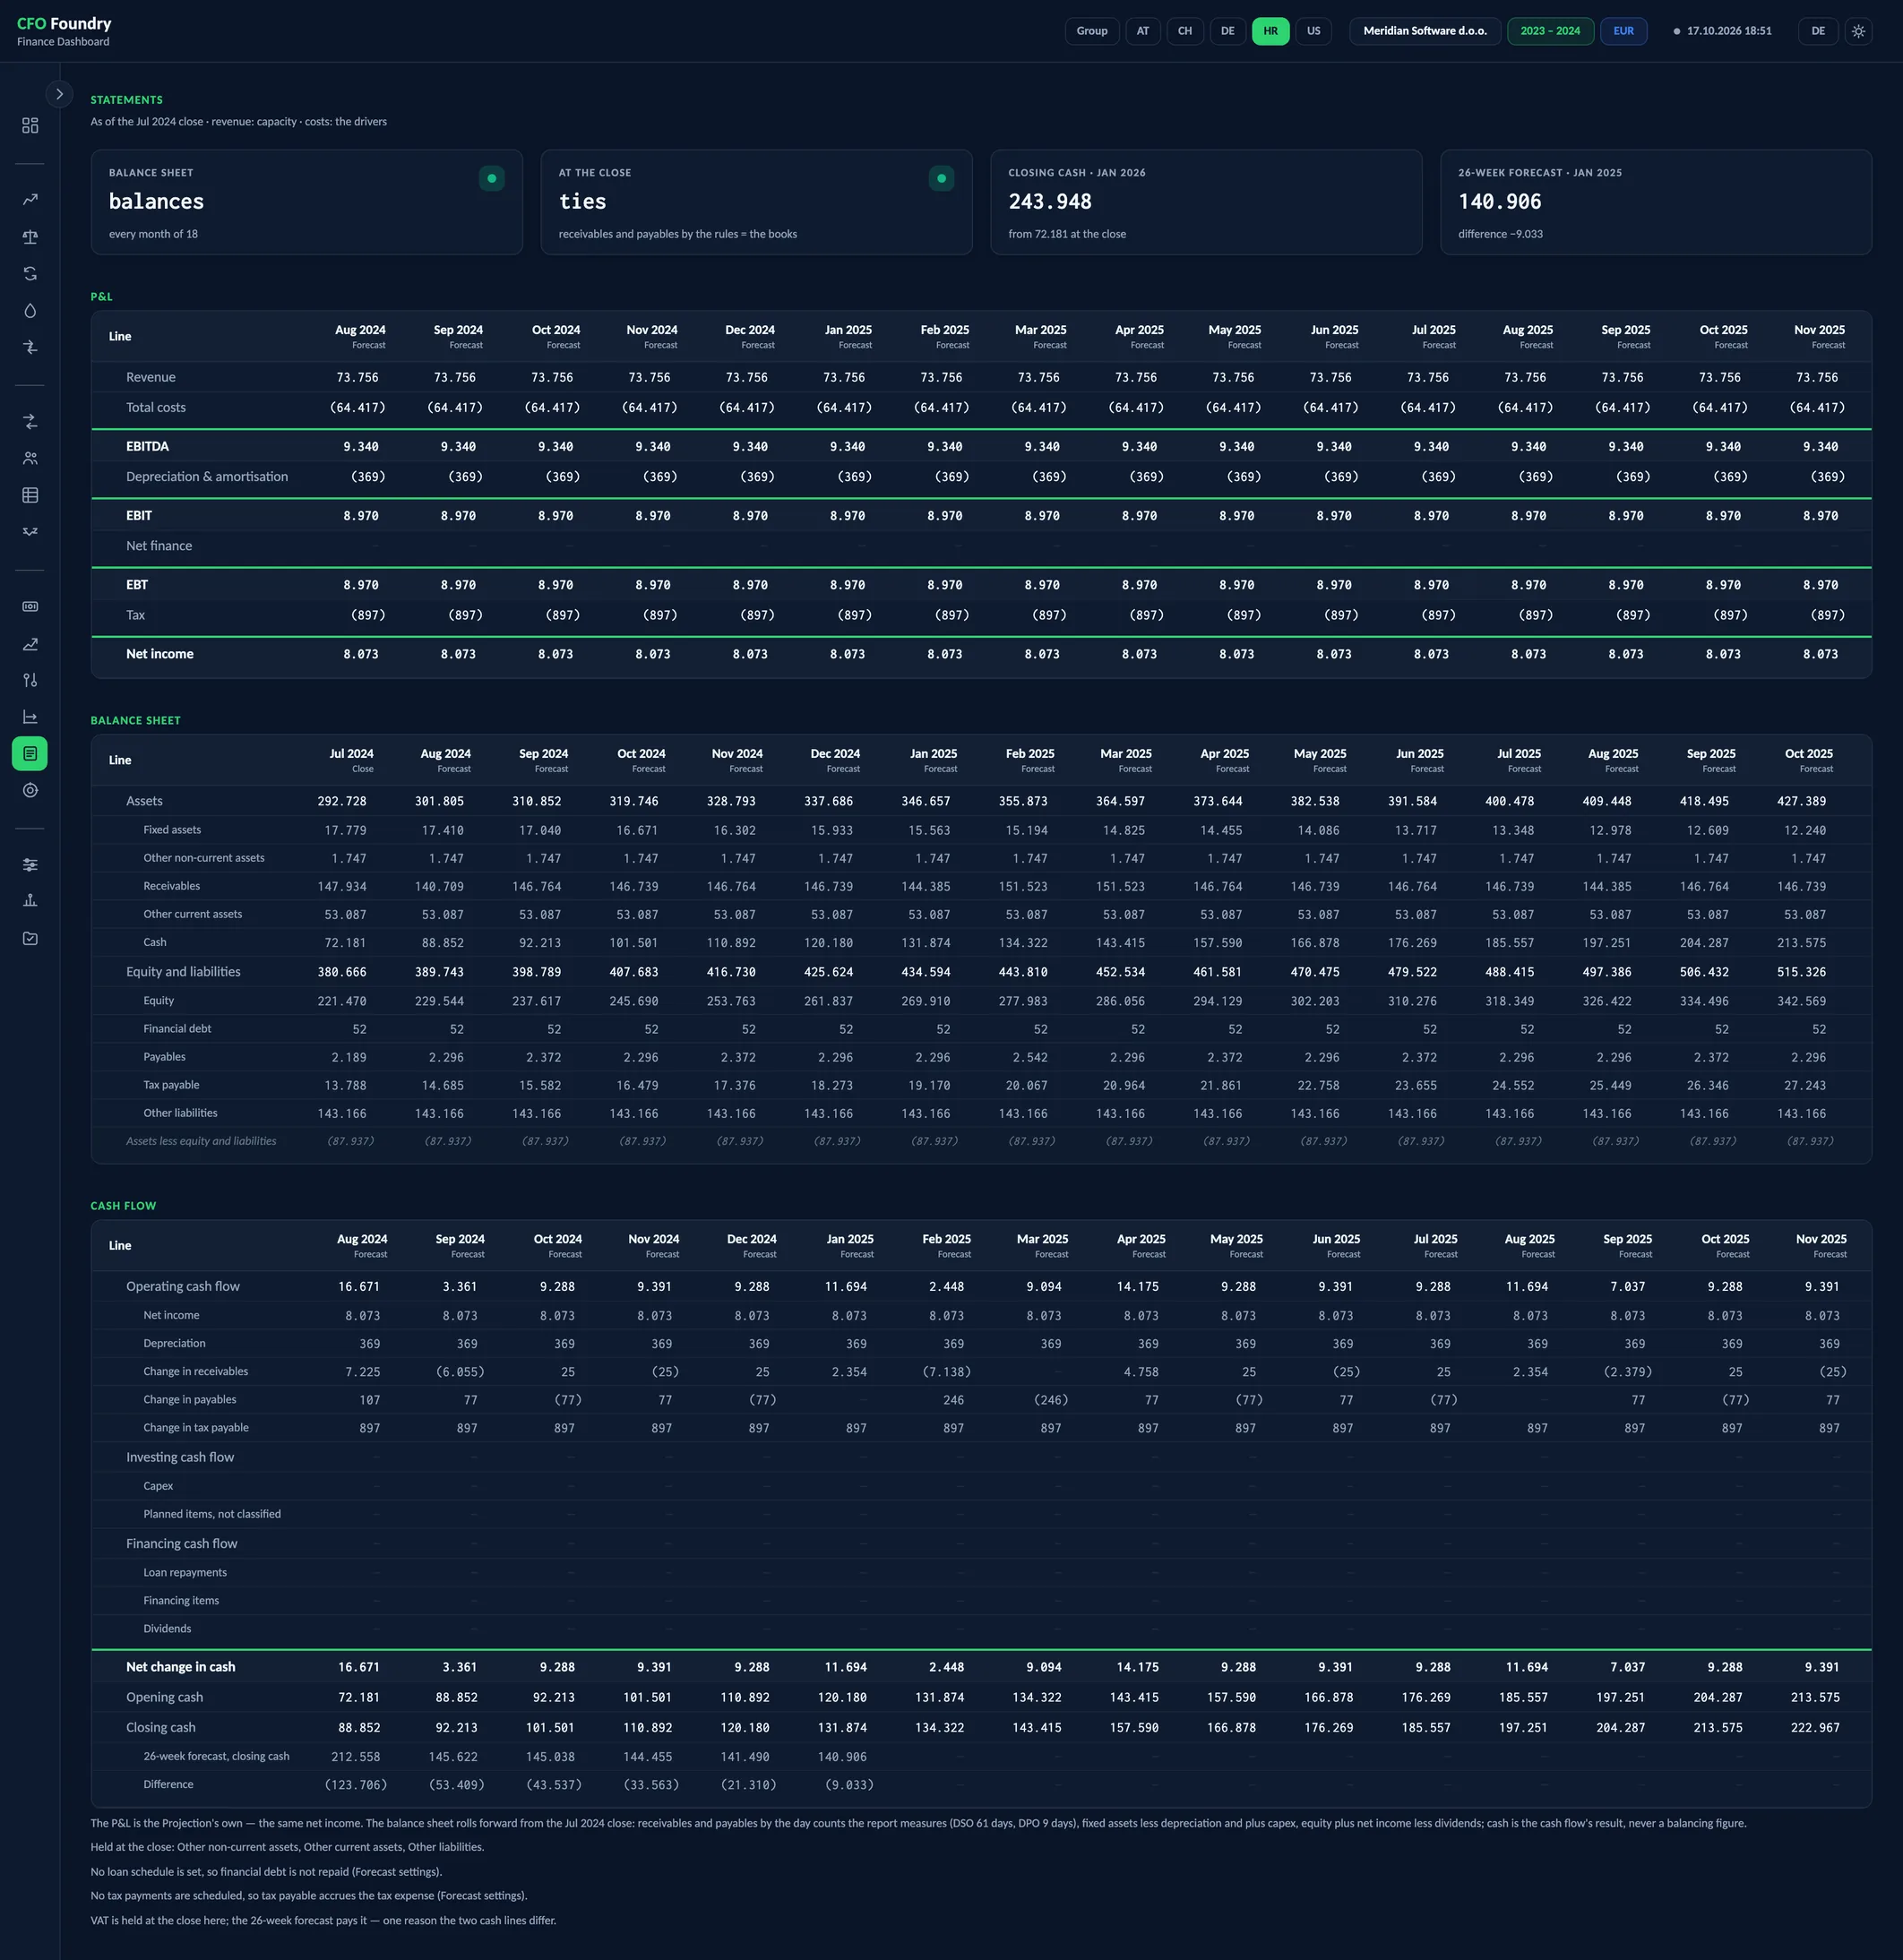Open the bar chart with pin icon

coord(30,901)
